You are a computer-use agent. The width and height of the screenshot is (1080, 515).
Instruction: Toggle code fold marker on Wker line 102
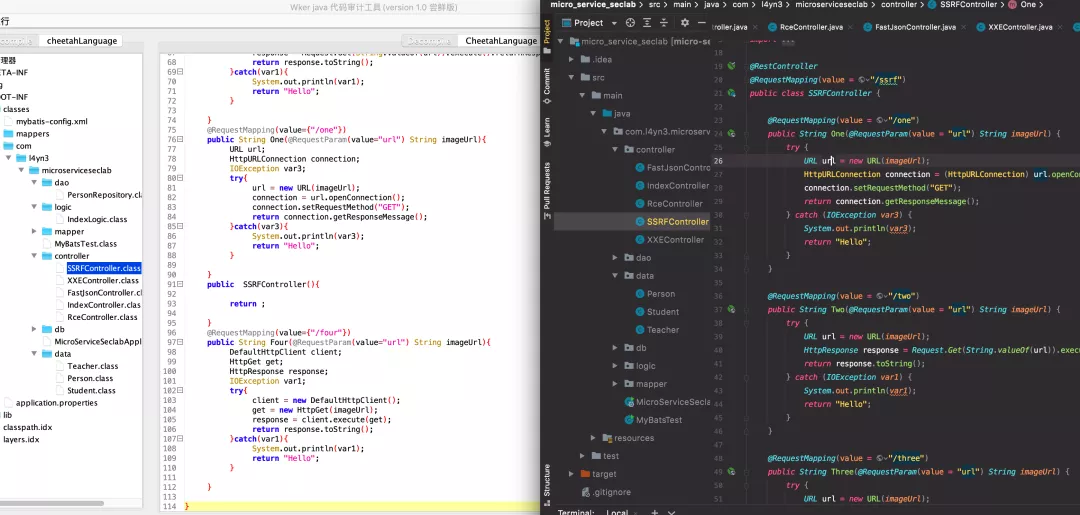[180, 390]
